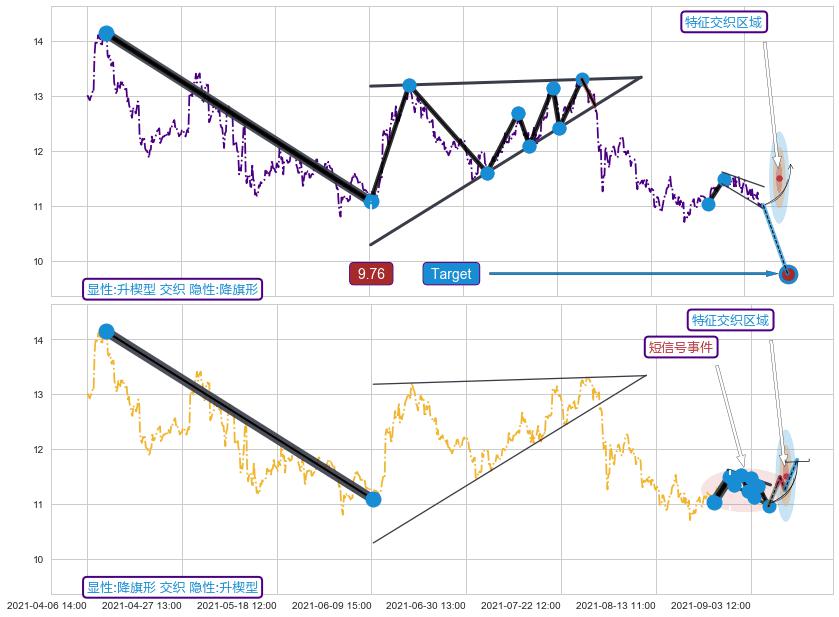Click 特征交织区域 annotation in bottom chart
Viewport: 839px width, 617px height.
pos(731,320)
